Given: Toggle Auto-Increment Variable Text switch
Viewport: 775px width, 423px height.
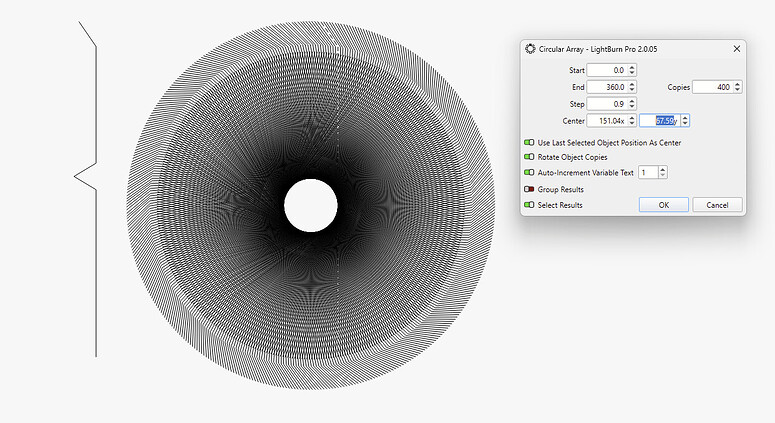Looking at the screenshot, I should [529, 172].
